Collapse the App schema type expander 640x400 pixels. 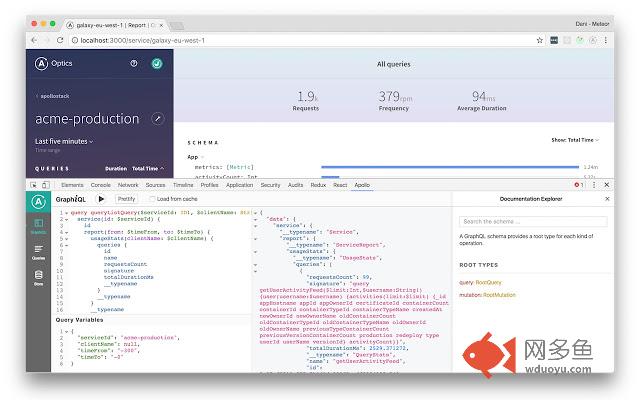pos(202,157)
